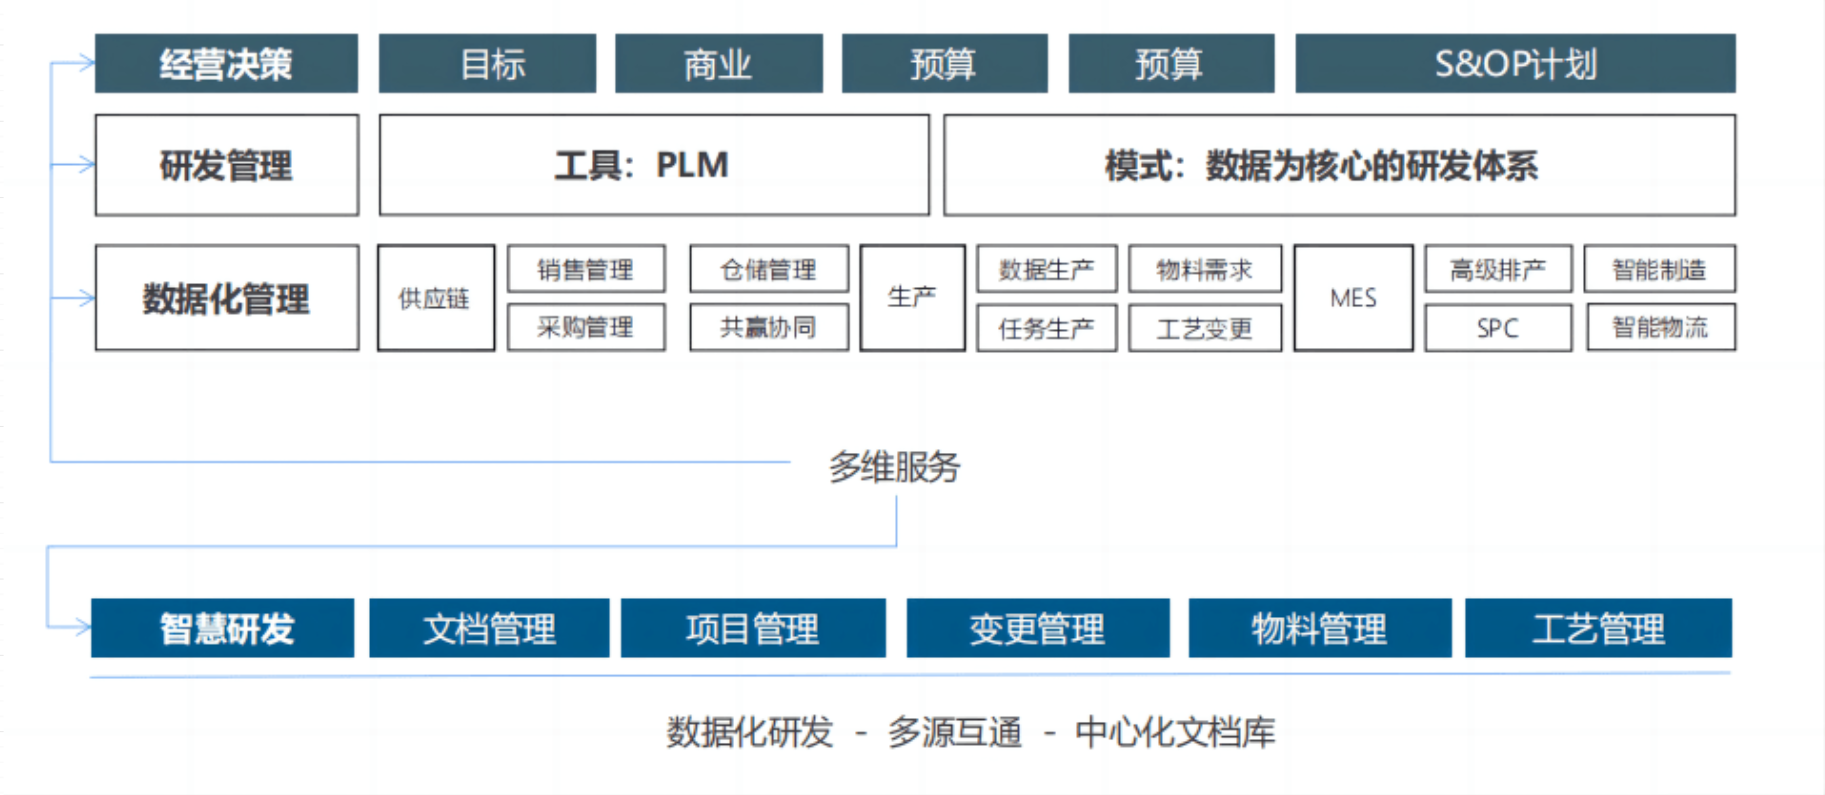Select the 变更管理 blue box
This screenshot has width=1825, height=795.
tap(1037, 628)
